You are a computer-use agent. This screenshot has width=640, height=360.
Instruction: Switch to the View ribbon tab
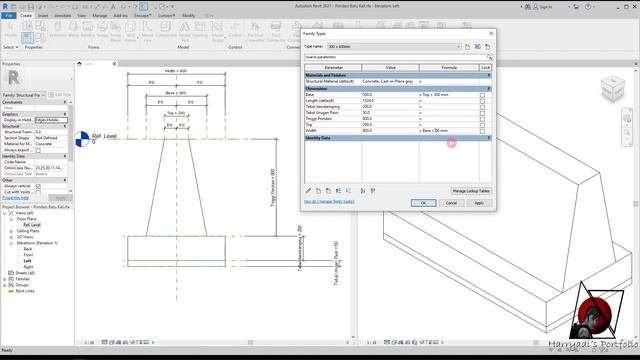82,16
